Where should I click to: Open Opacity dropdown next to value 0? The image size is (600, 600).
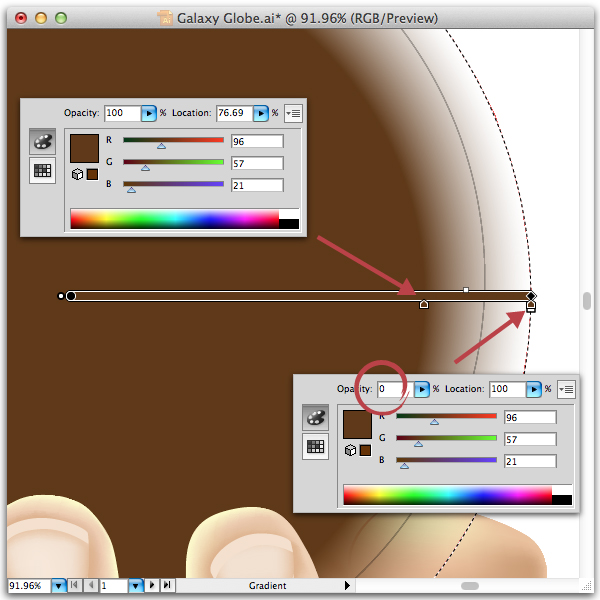(x=422, y=390)
